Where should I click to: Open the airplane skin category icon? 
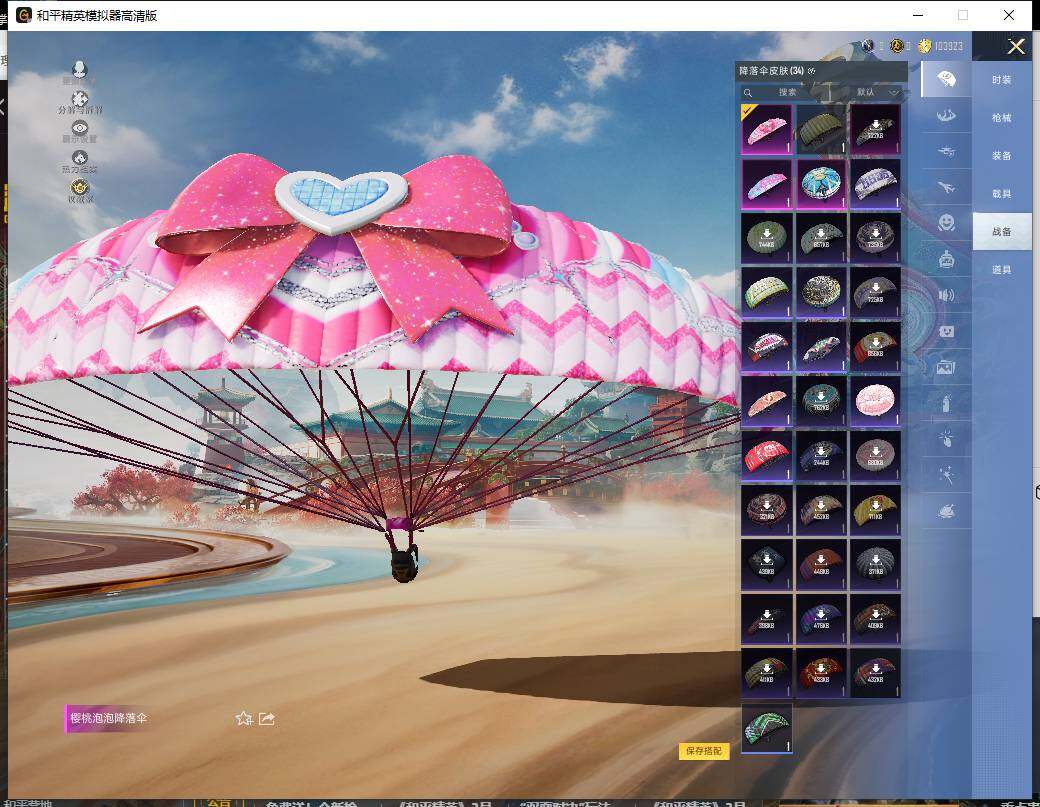946,188
